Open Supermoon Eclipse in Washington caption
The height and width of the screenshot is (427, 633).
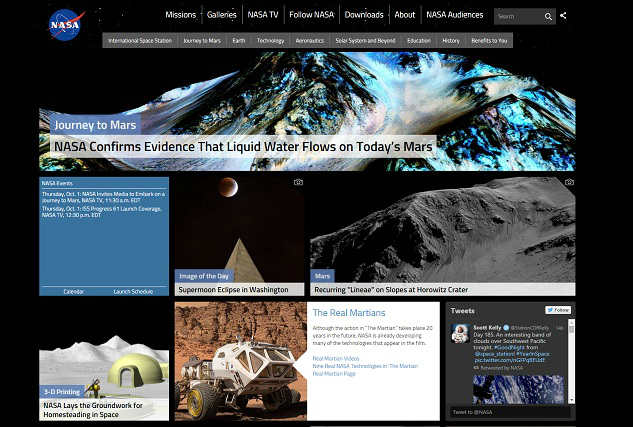(x=239, y=289)
